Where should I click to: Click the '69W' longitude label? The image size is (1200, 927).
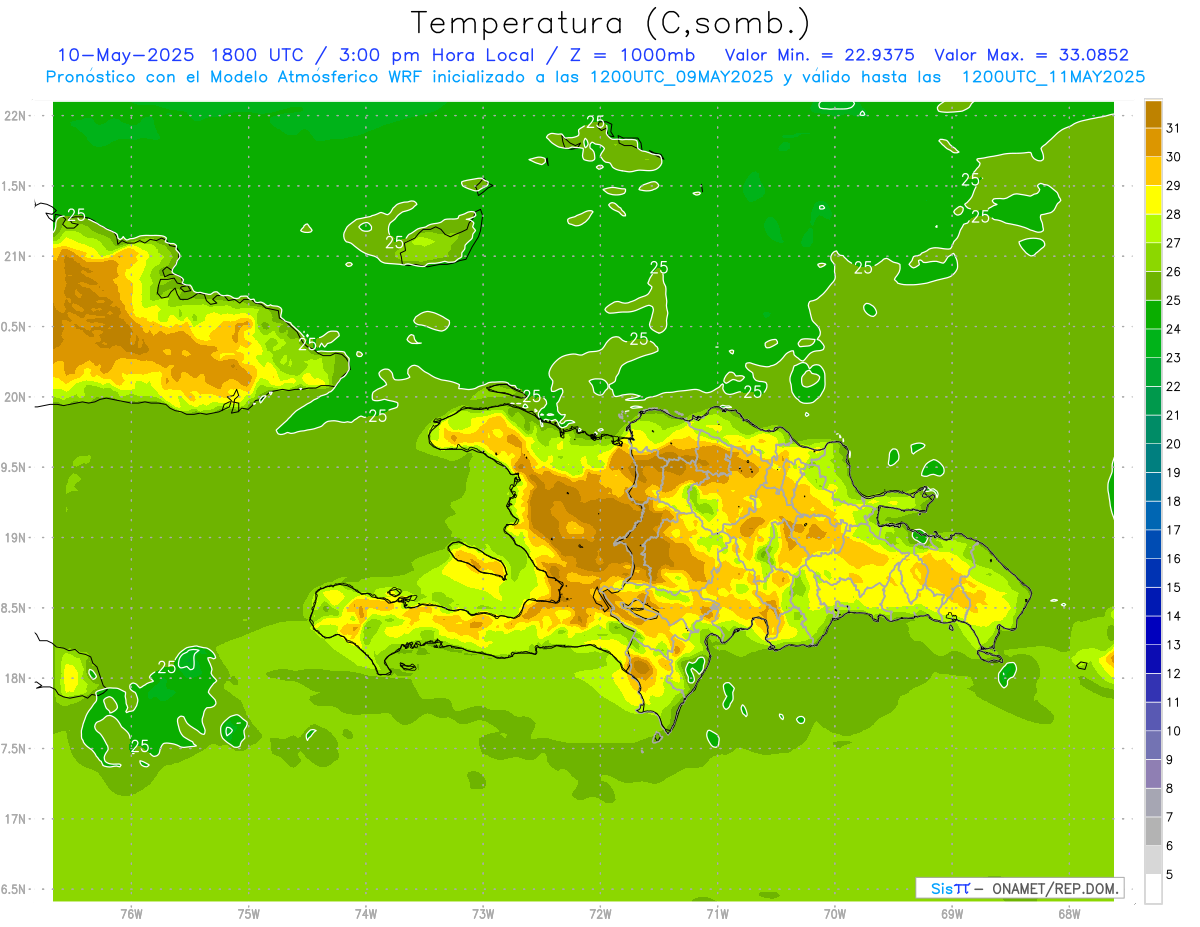pyautogui.click(x=952, y=914)
